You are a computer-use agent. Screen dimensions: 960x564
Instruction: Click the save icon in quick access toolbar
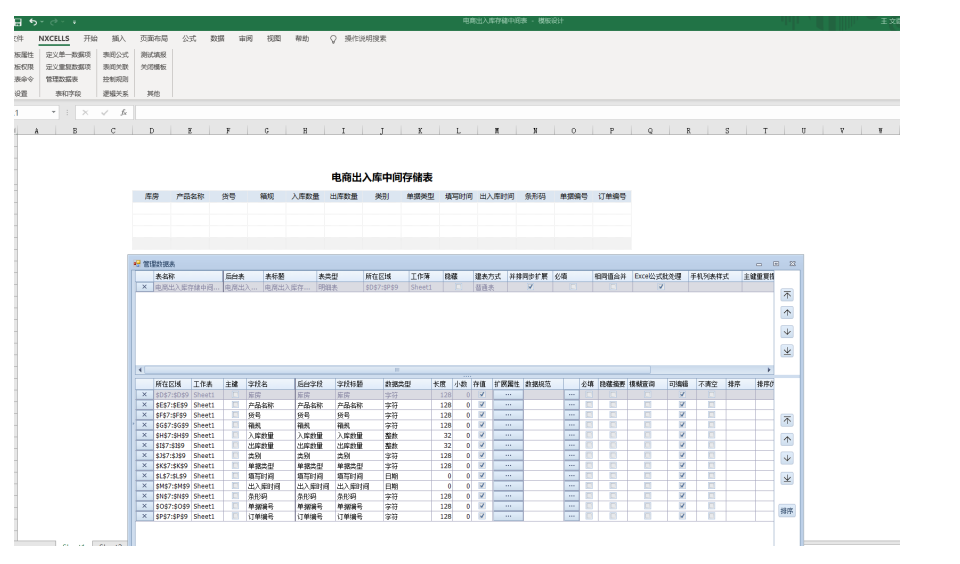pos(19,21)
